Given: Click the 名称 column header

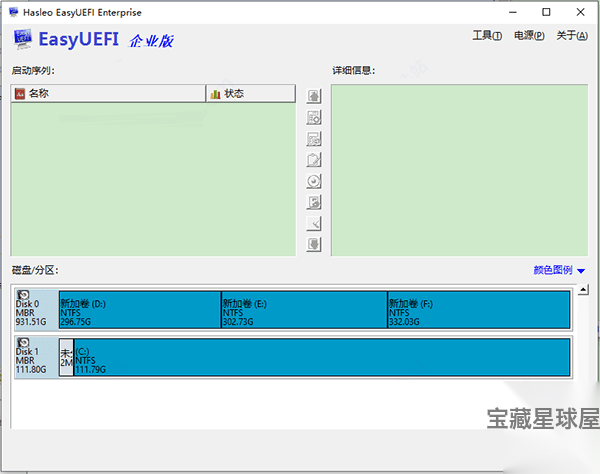Looking at the screenshot, I should pyautogui.click(x=108, y=93).
